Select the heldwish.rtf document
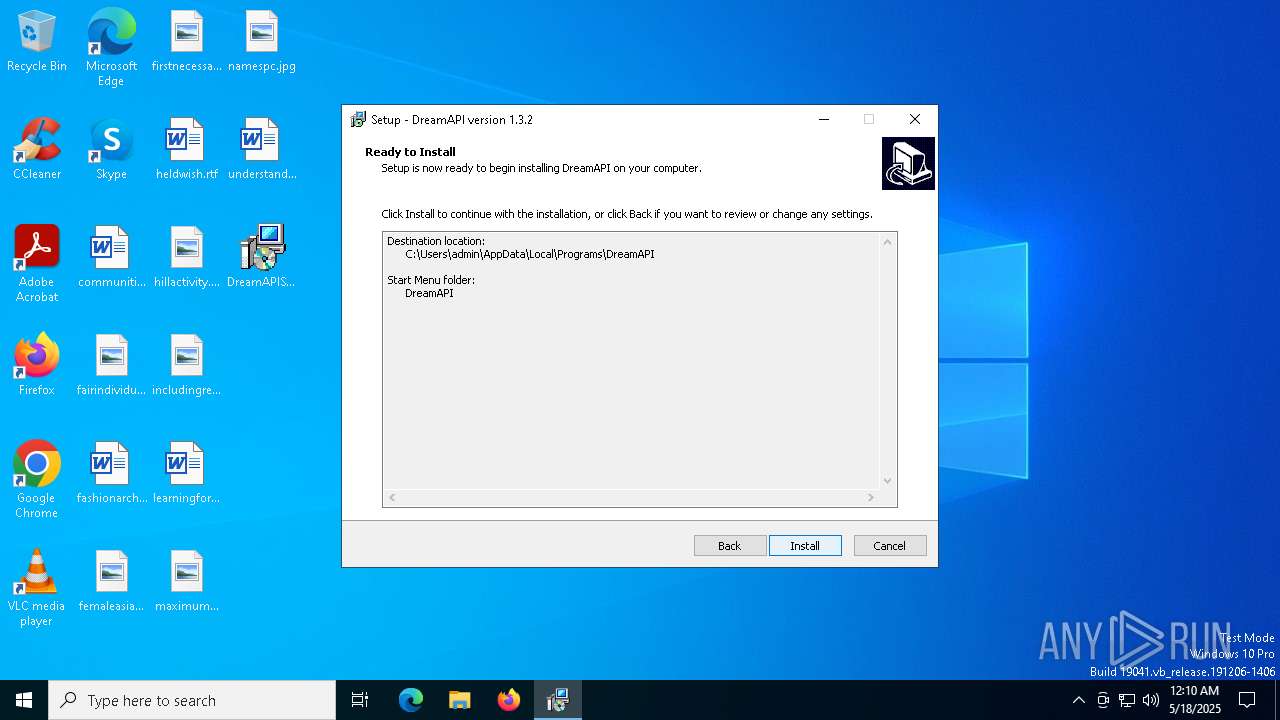 [186, 149]
